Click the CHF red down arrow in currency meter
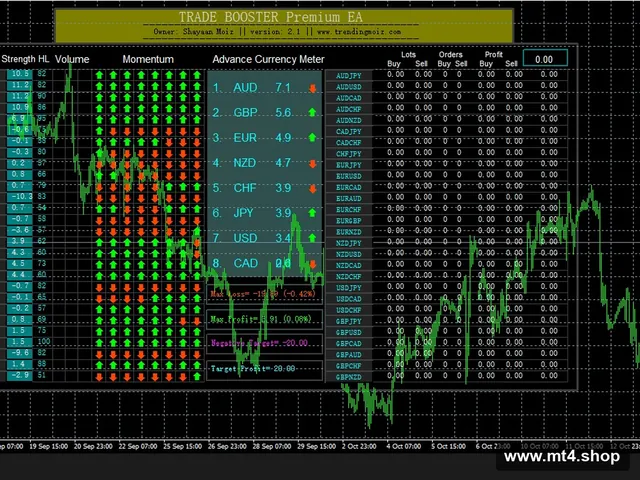 (312, 189)
